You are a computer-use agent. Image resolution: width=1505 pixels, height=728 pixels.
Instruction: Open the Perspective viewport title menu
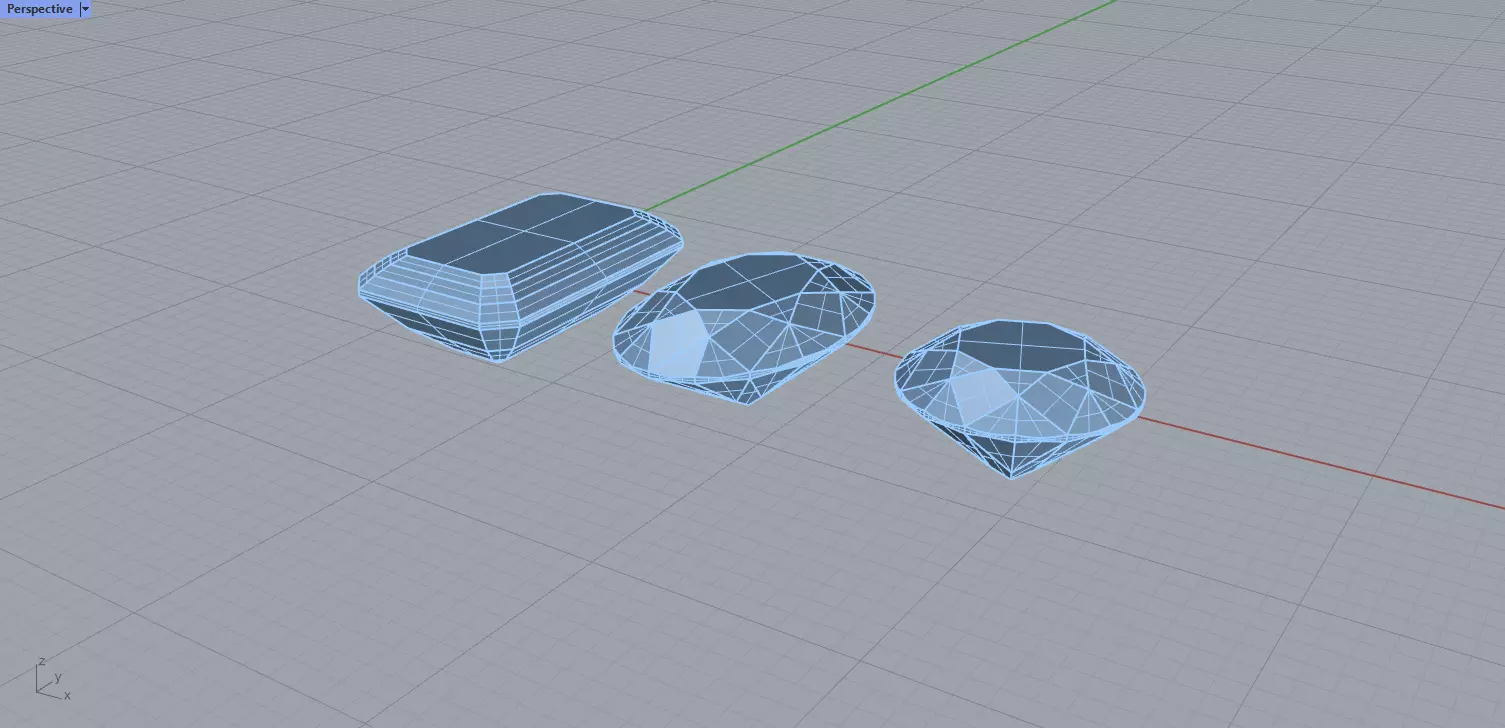[x=40, y=9]
